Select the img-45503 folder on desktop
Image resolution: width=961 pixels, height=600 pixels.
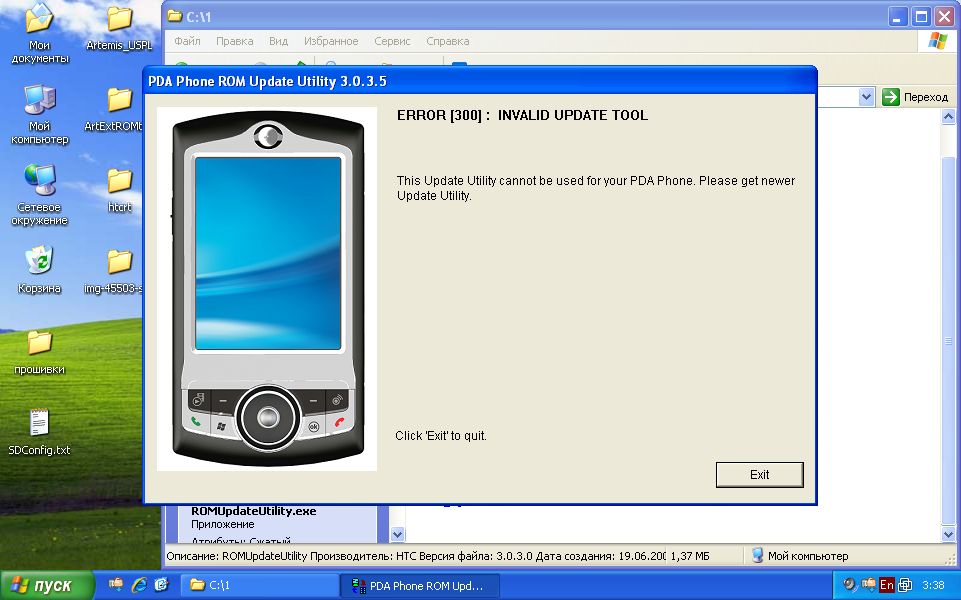click(116, 271)
